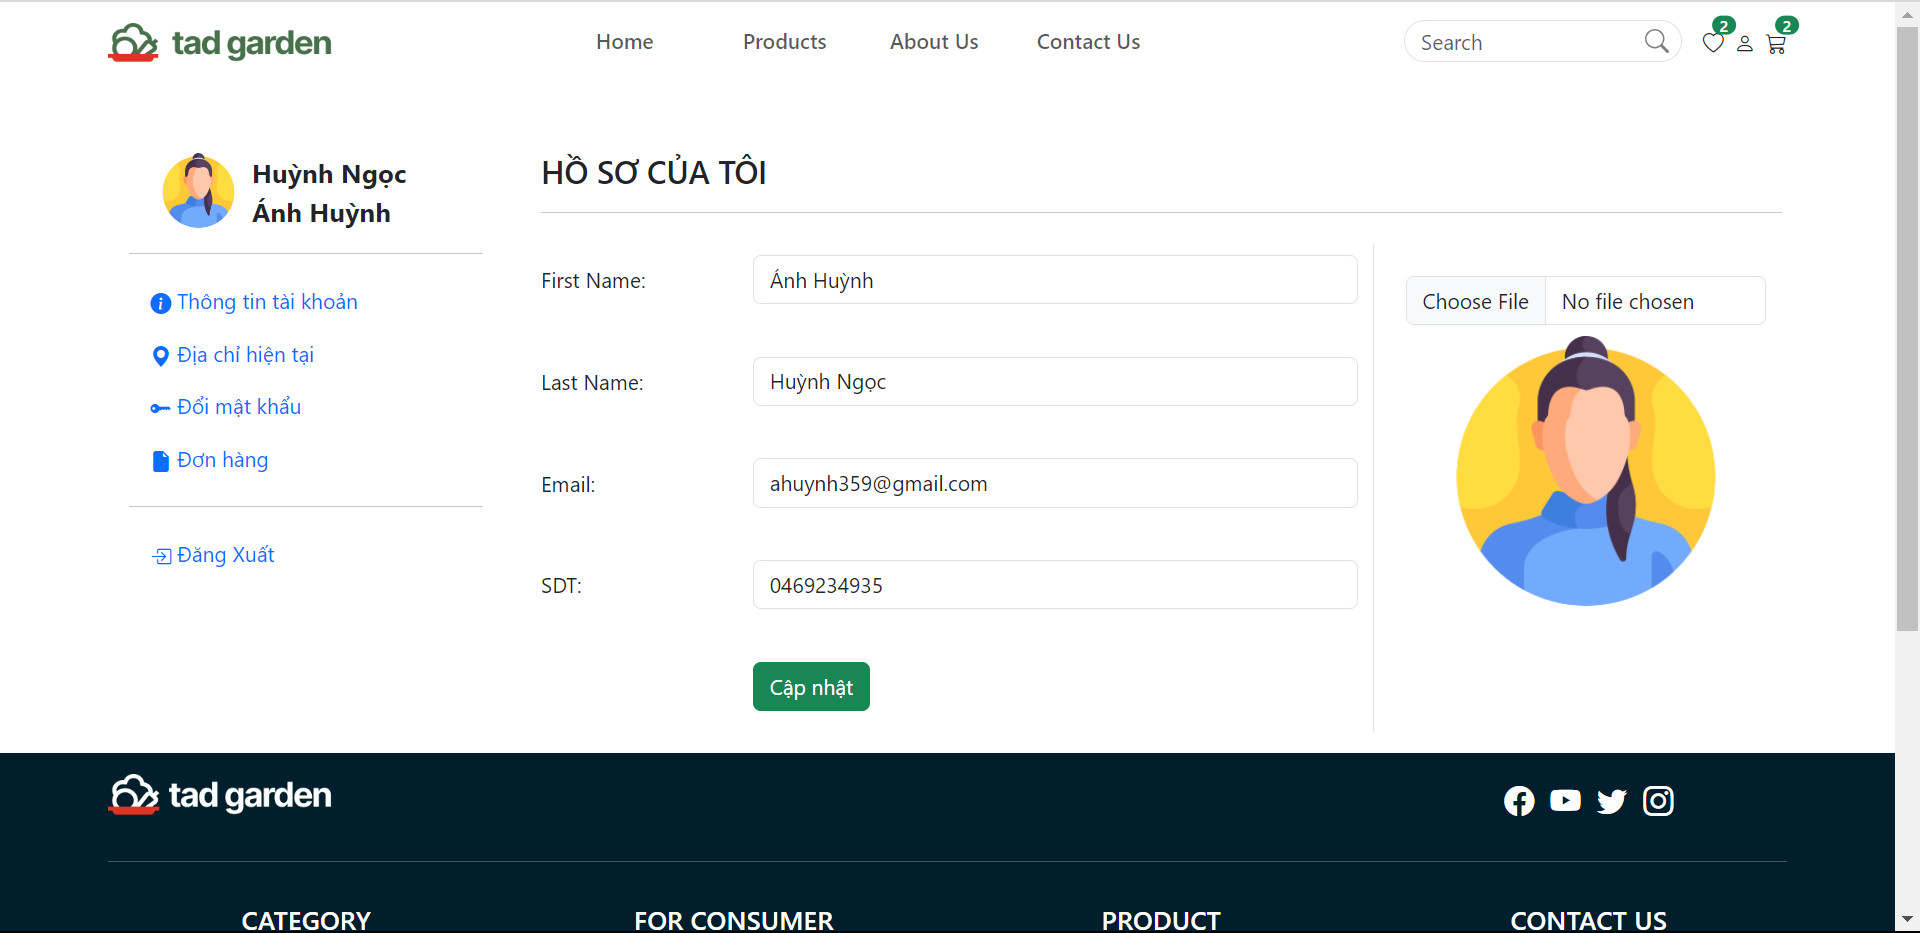Open the wishlist heart icon

point(1713,42)
